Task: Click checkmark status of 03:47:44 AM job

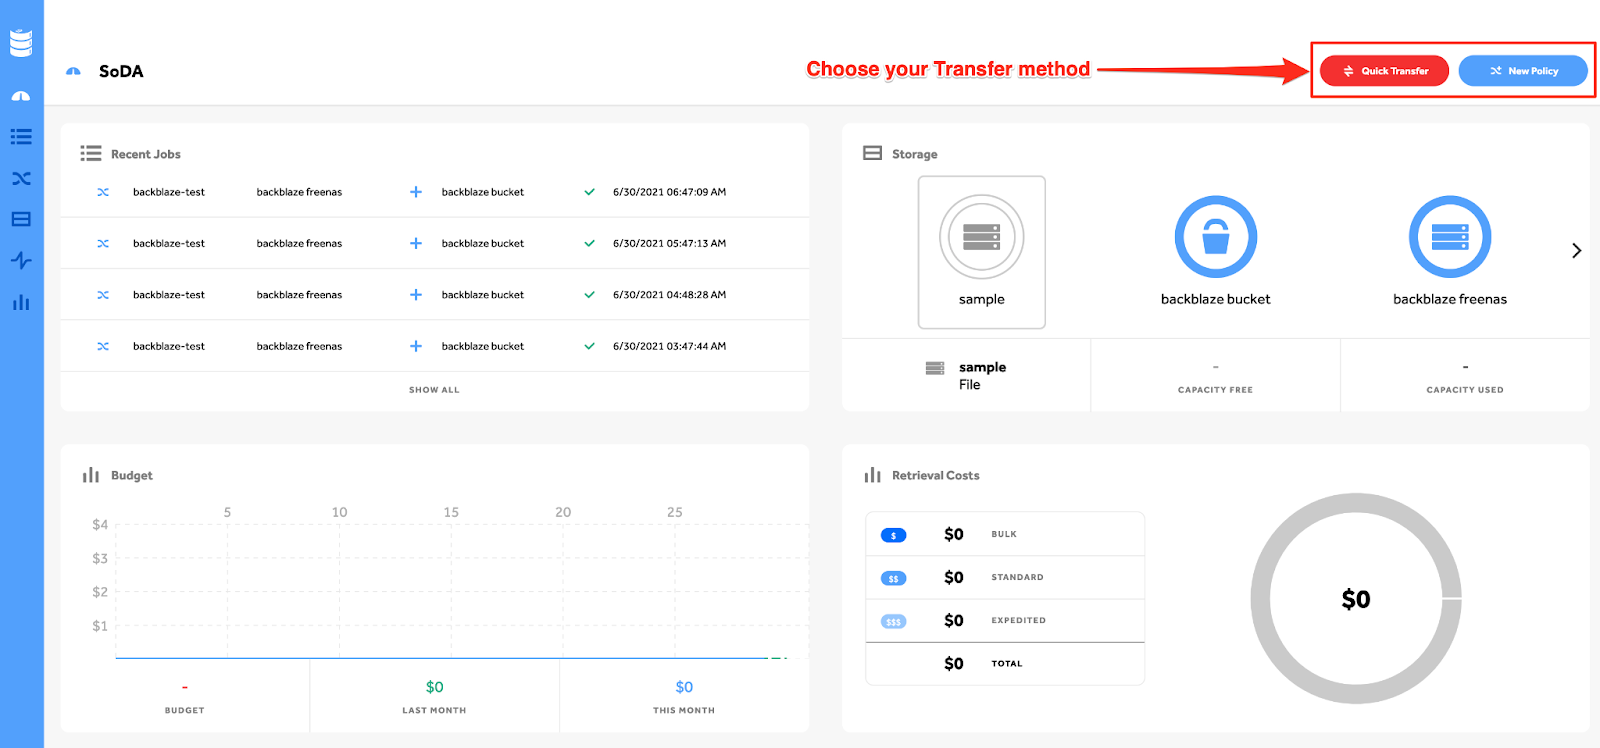Action: click(590, 346)
